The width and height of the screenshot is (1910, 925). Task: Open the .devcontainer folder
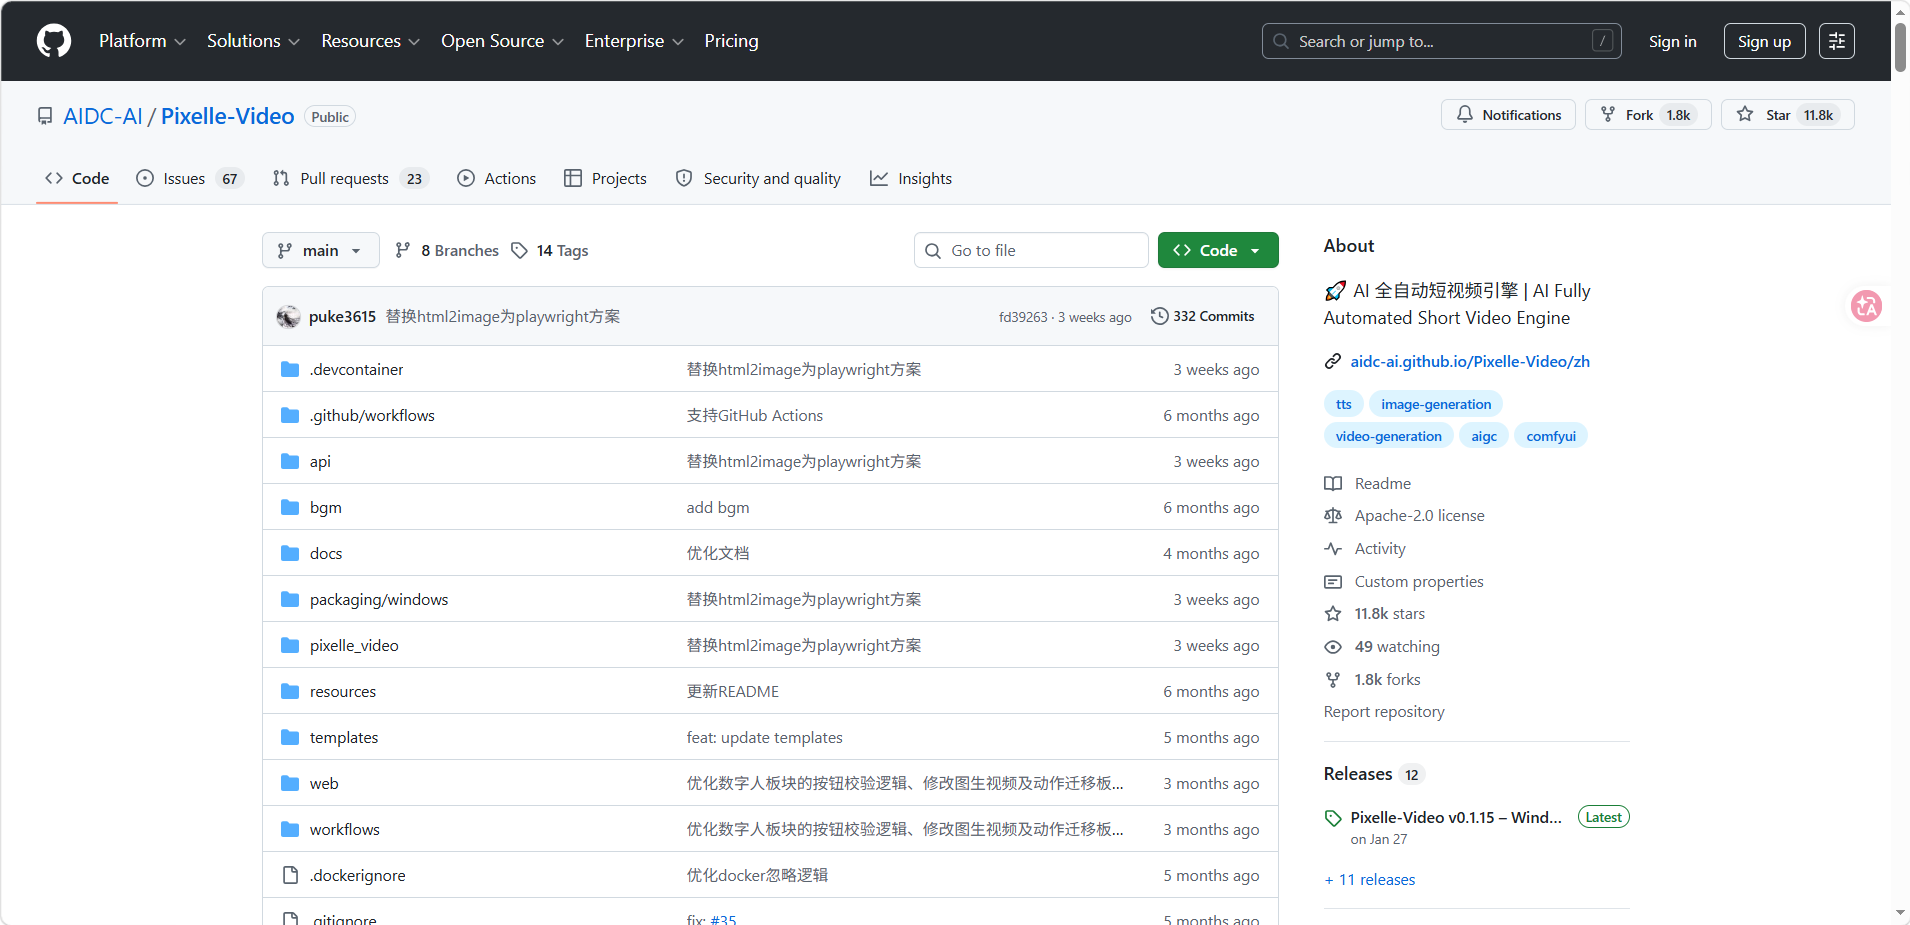[x=356, y=369]
